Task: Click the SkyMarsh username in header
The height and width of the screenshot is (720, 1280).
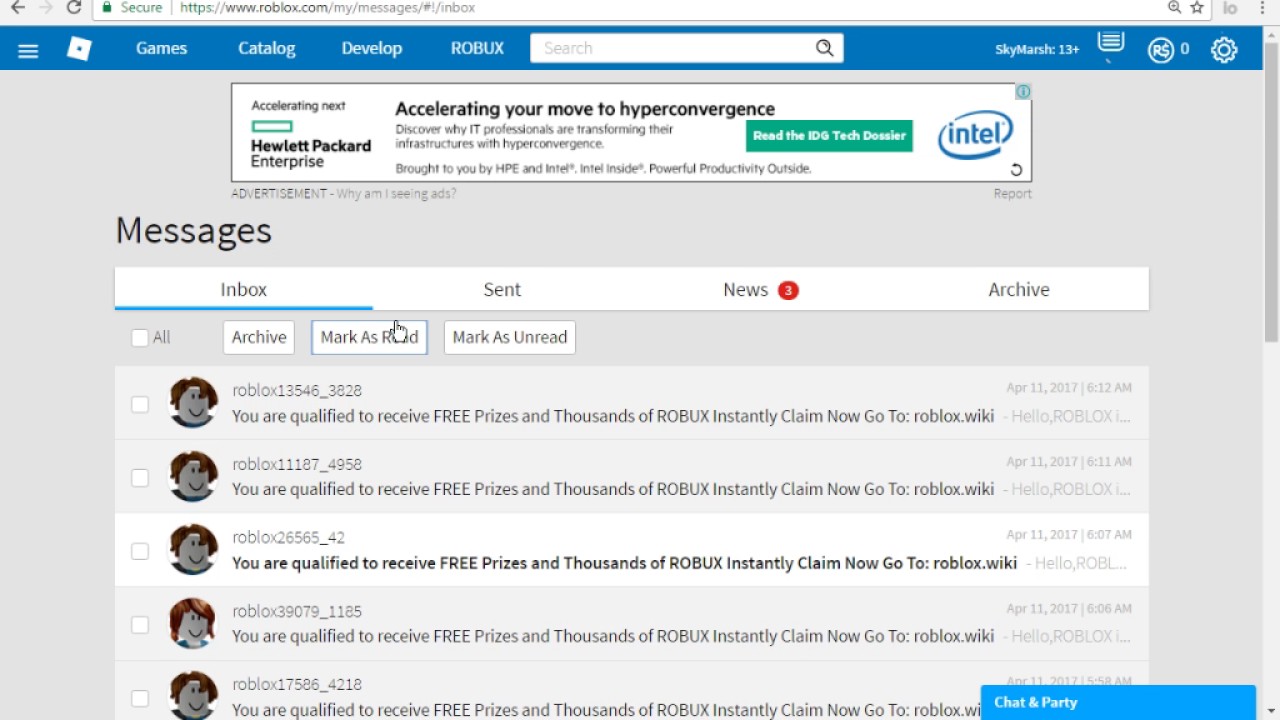Action: 1037,49
